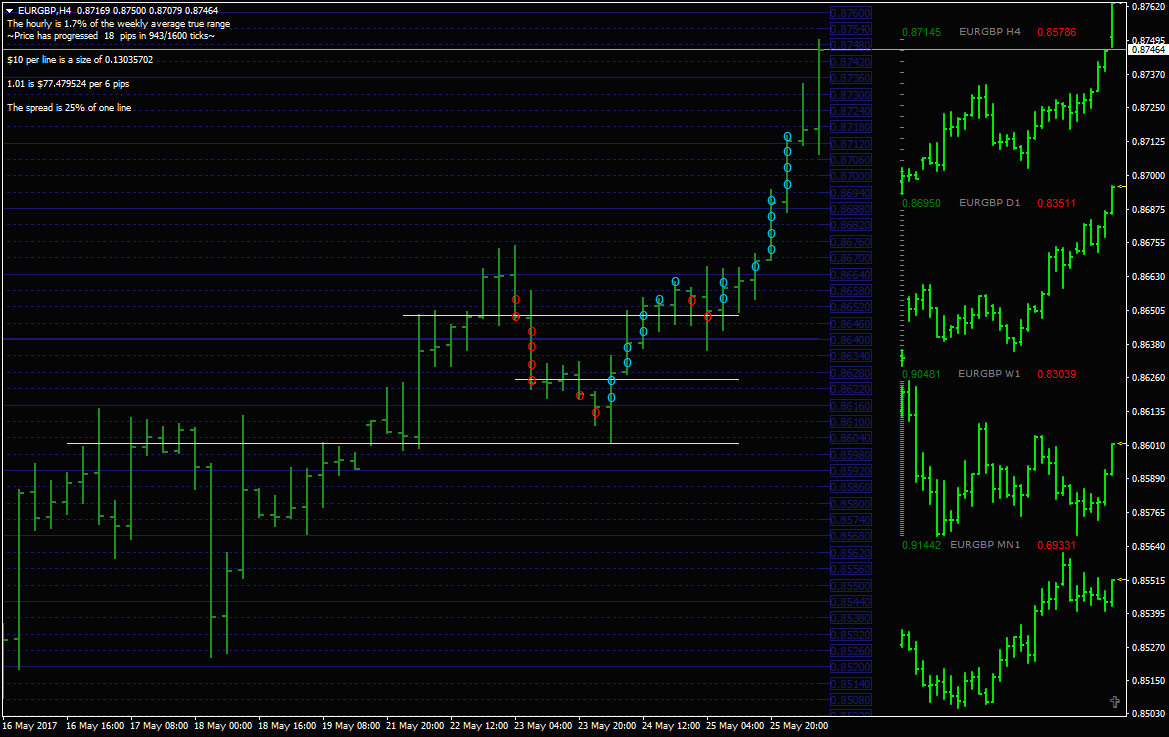Click the '23 May 04:00' time label

coord(543,725)
